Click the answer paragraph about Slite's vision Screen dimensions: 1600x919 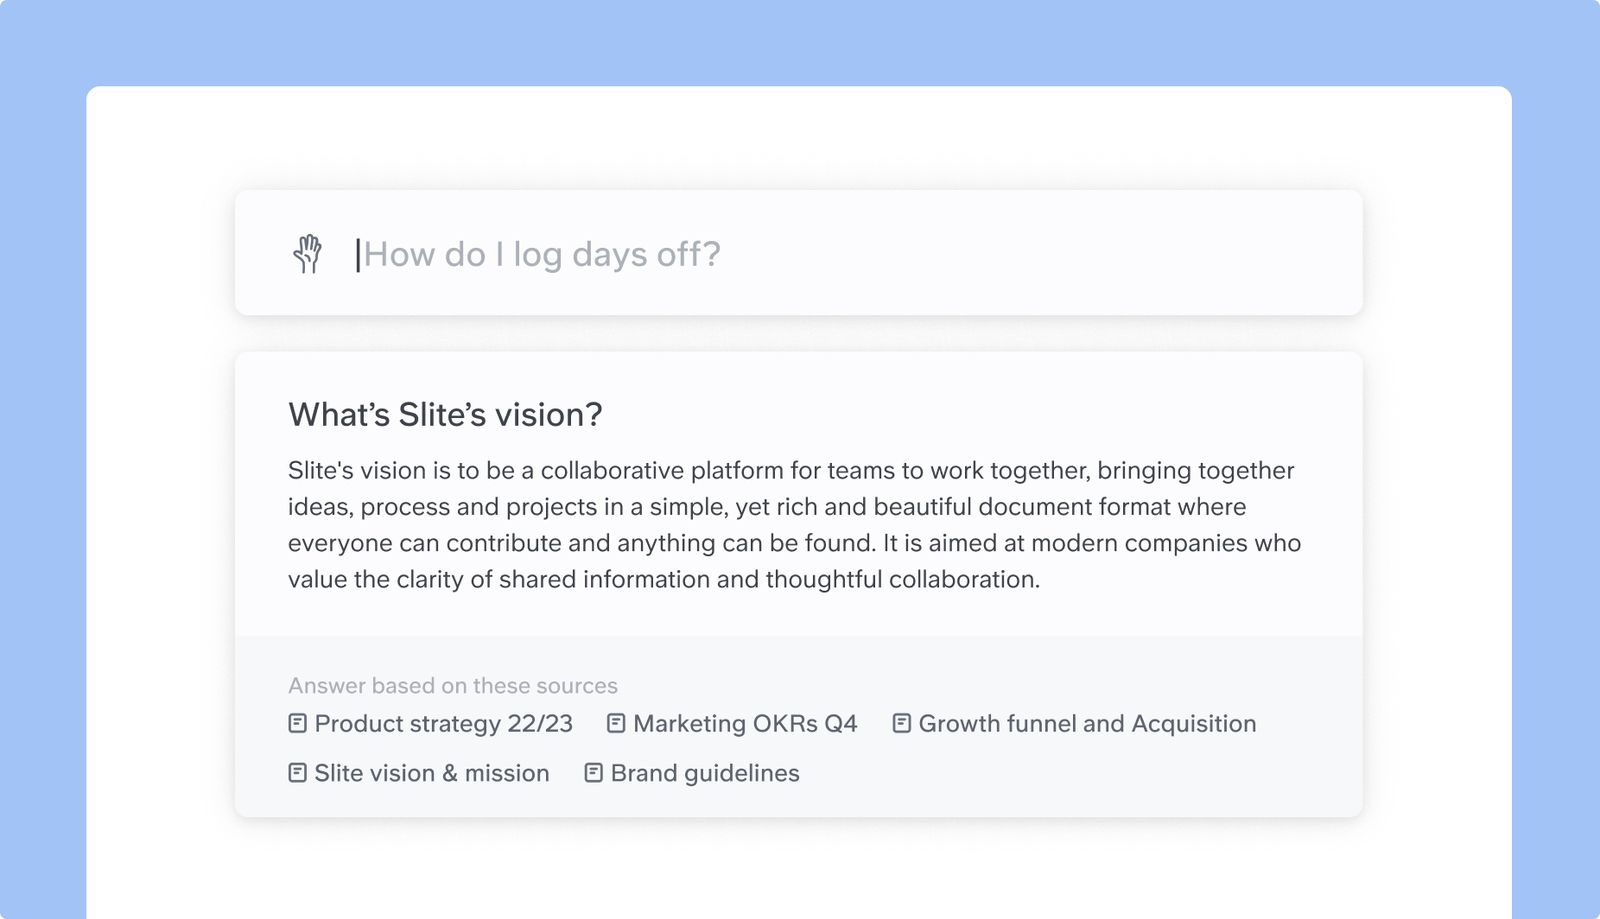(x=794, y=525)
